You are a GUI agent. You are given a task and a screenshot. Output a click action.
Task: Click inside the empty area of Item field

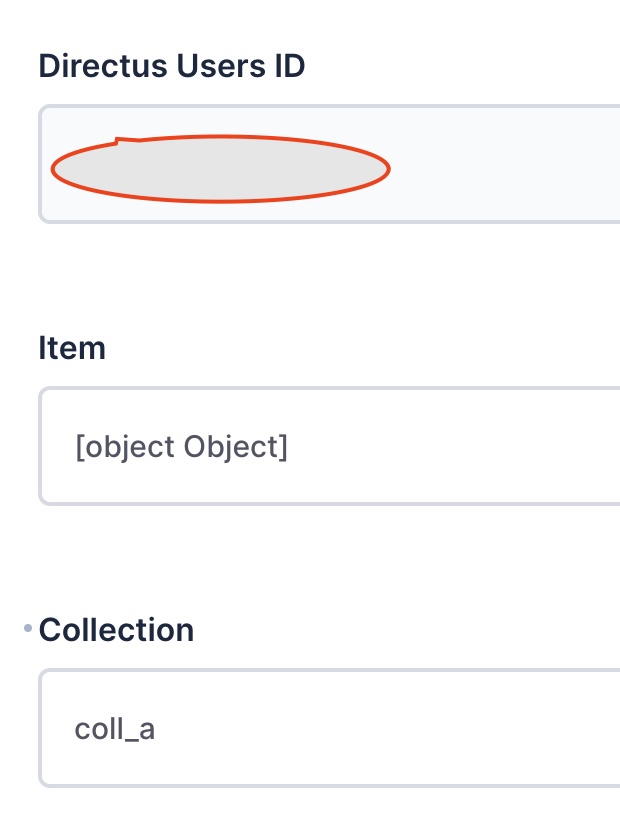[450, 446]
